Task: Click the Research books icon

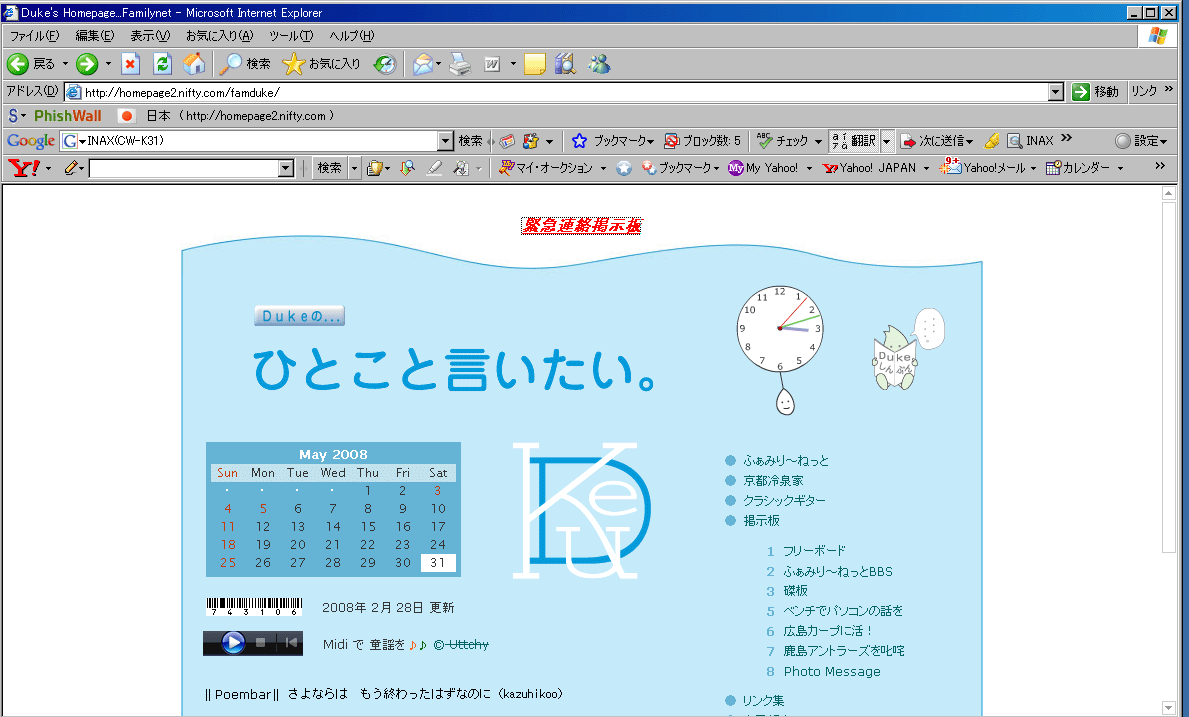Action: point(565,64)
